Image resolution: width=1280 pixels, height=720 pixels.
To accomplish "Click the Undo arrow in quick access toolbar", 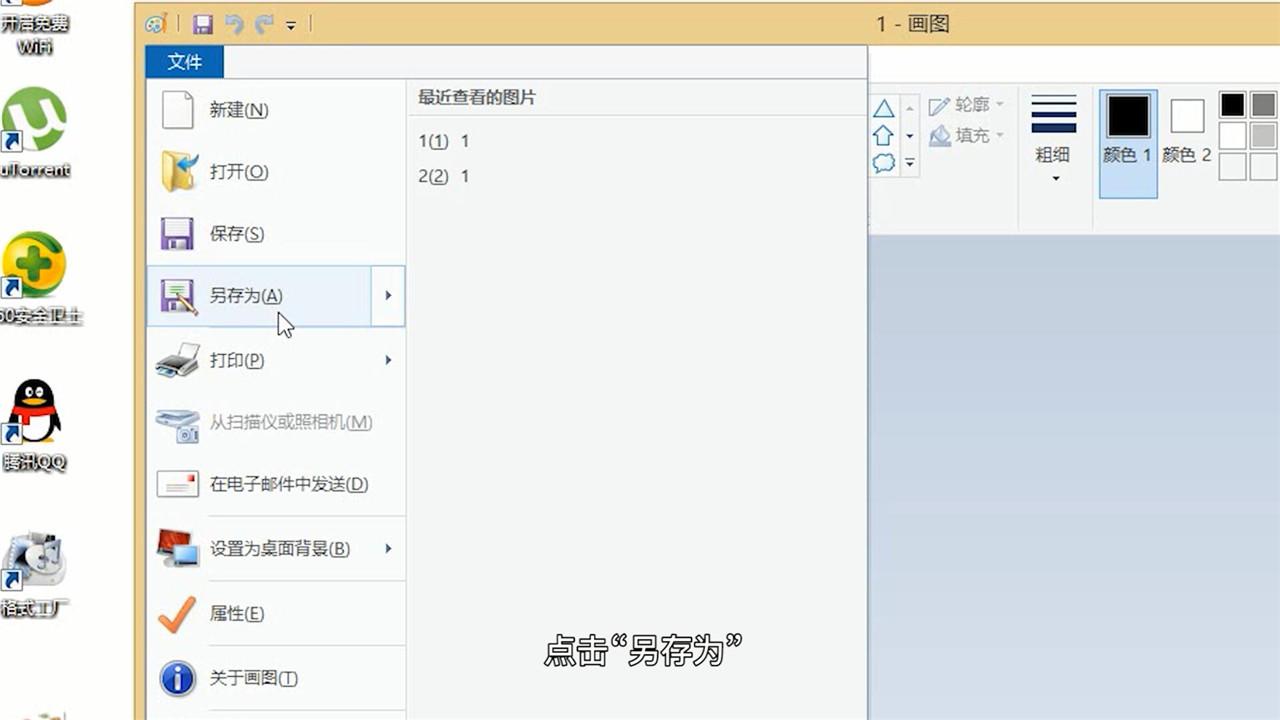I will pos(234,24).
